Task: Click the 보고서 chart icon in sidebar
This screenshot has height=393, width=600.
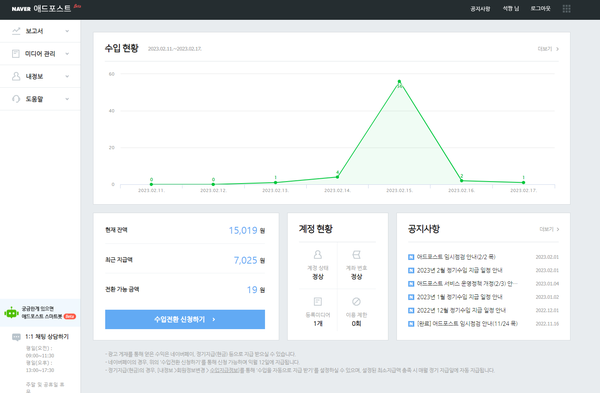Action: click(16, 31)
